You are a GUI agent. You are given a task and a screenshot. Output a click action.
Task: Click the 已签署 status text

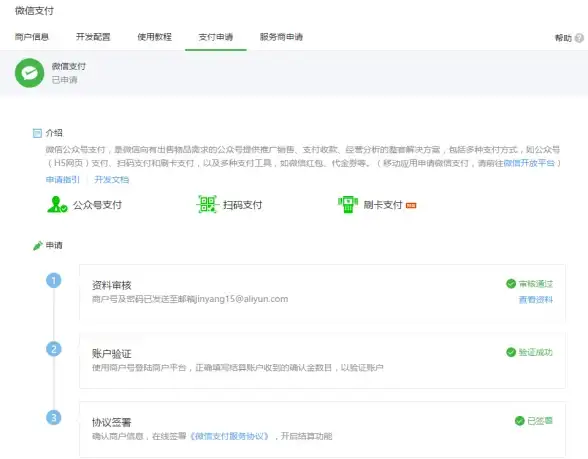(540, 421)
